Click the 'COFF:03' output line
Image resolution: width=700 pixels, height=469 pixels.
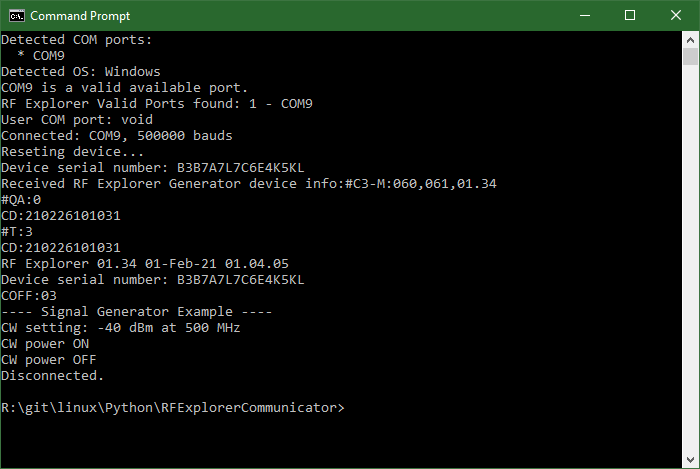[x=29, y=296]
